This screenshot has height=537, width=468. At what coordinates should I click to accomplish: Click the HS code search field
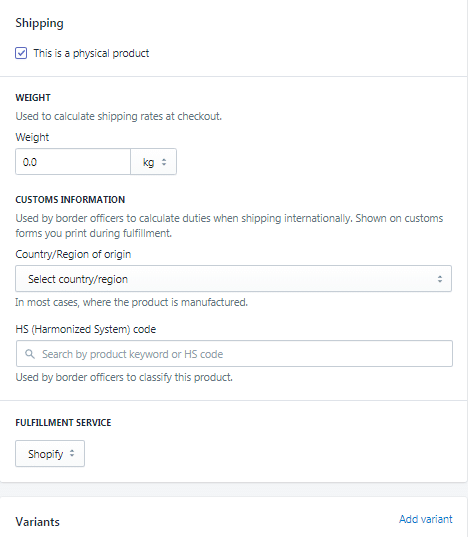pyautogui.click(x=234, y=353)
